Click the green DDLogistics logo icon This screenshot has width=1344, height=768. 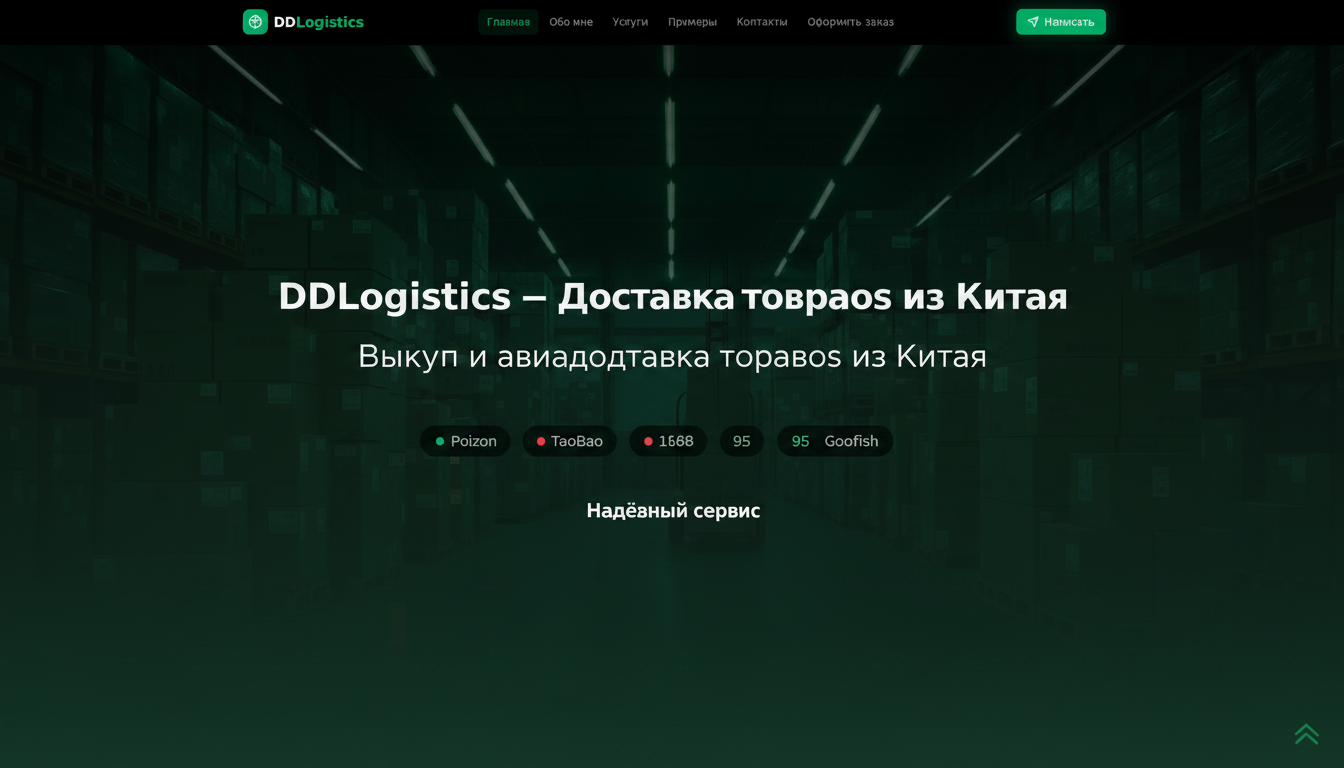coord(255,22)
